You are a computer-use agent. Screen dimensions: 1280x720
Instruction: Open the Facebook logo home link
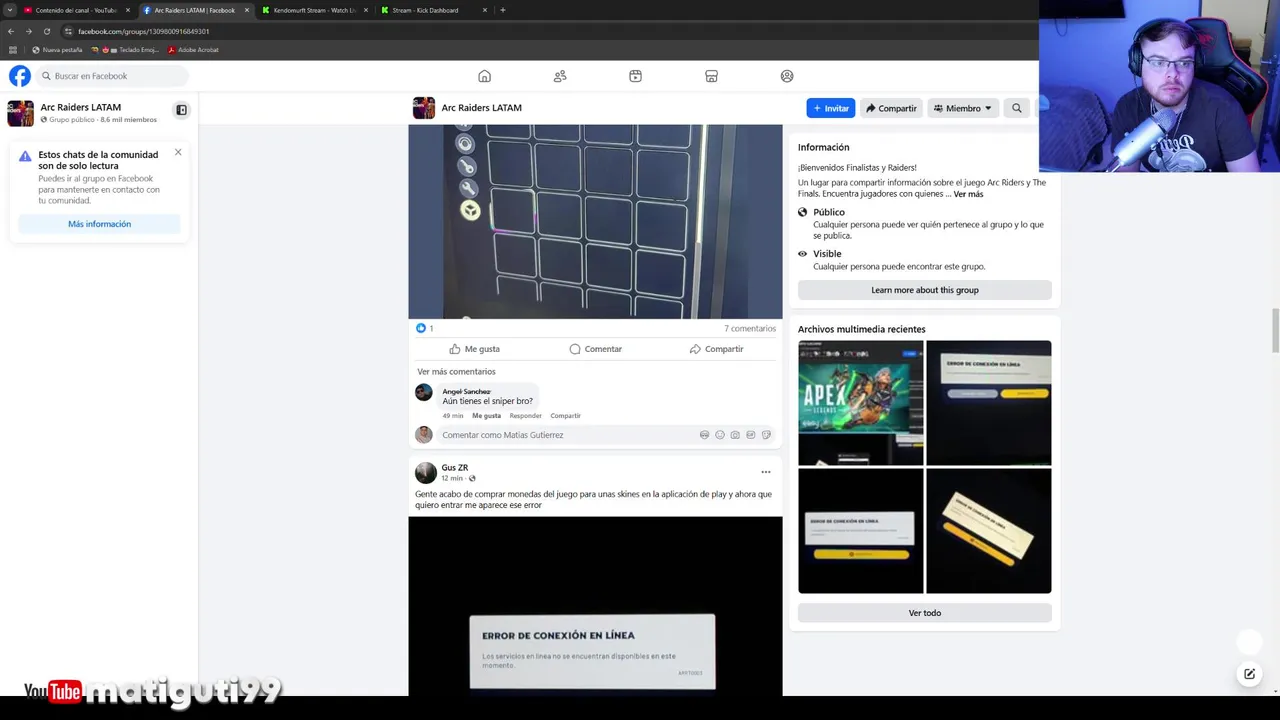click(20, 76)
